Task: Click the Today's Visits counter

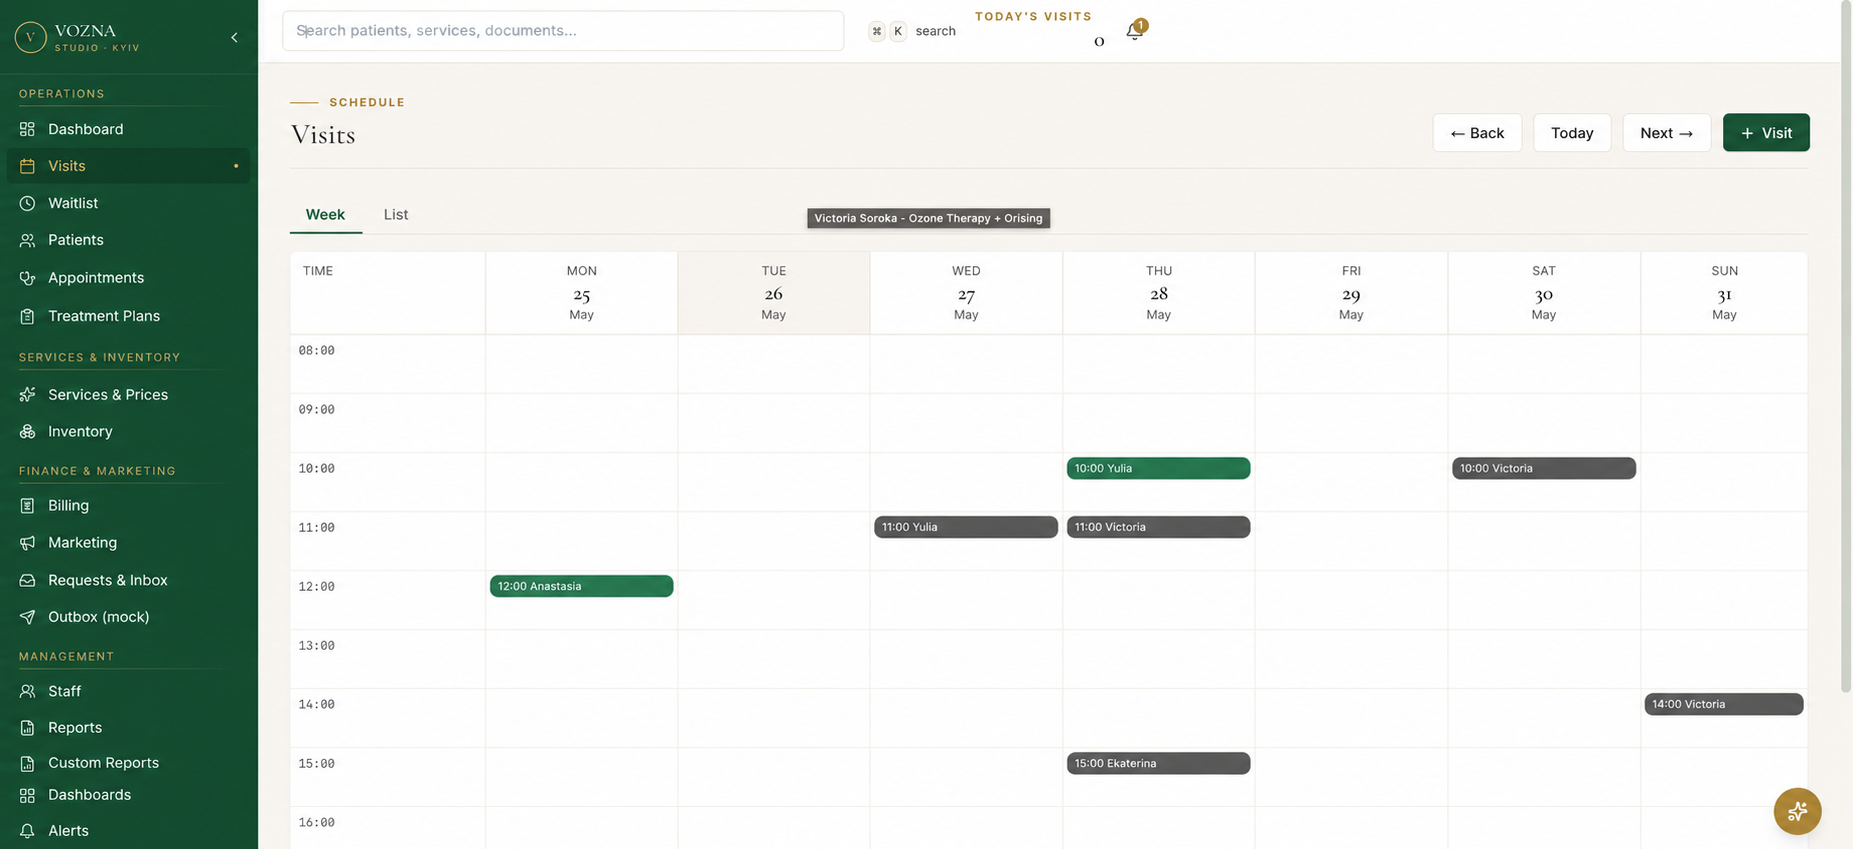Action: [x=1034, y=29]
